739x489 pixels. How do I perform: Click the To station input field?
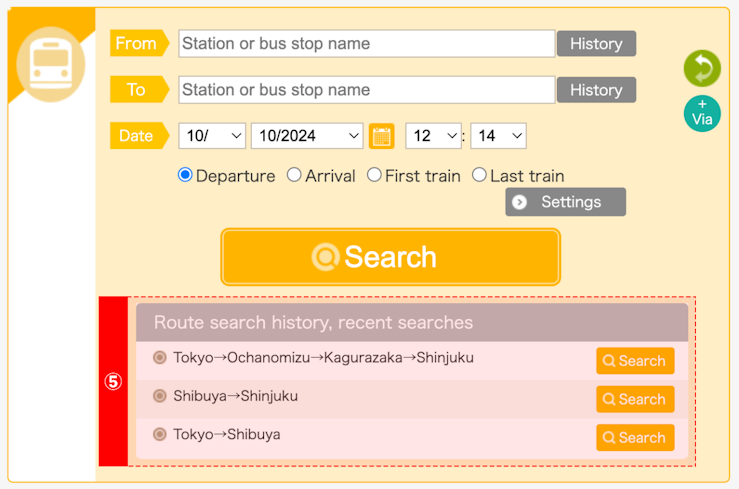tap(367, 90)
